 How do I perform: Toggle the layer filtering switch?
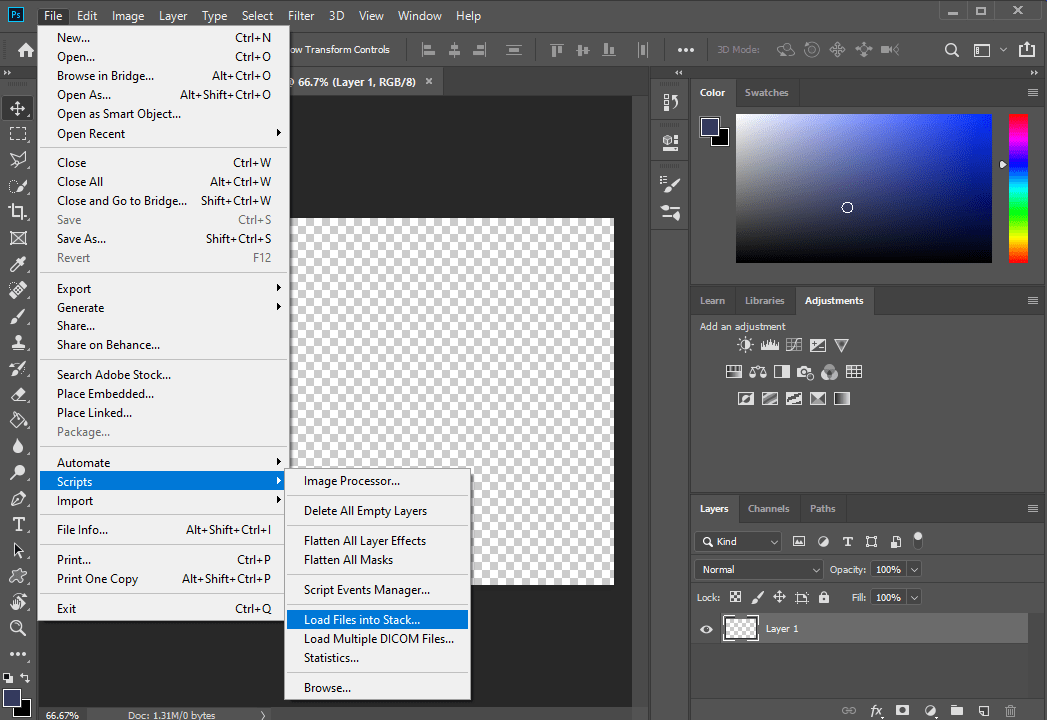918,540
